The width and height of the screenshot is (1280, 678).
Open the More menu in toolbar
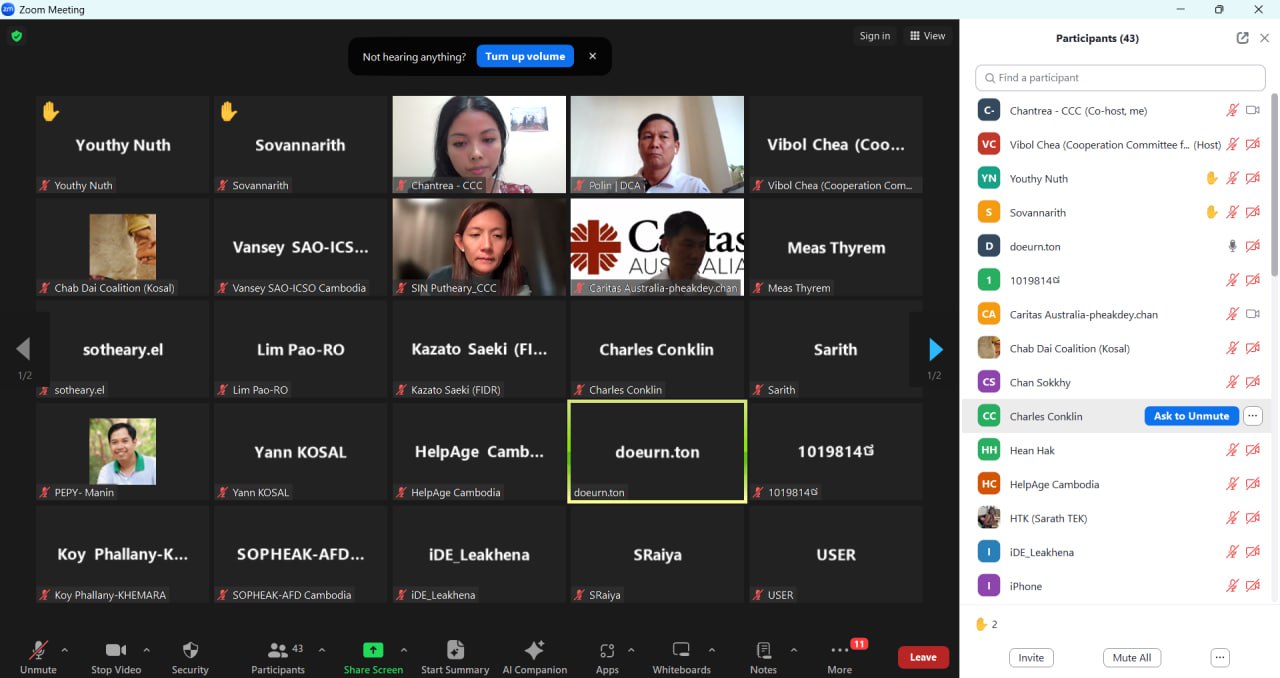point(840,651)
